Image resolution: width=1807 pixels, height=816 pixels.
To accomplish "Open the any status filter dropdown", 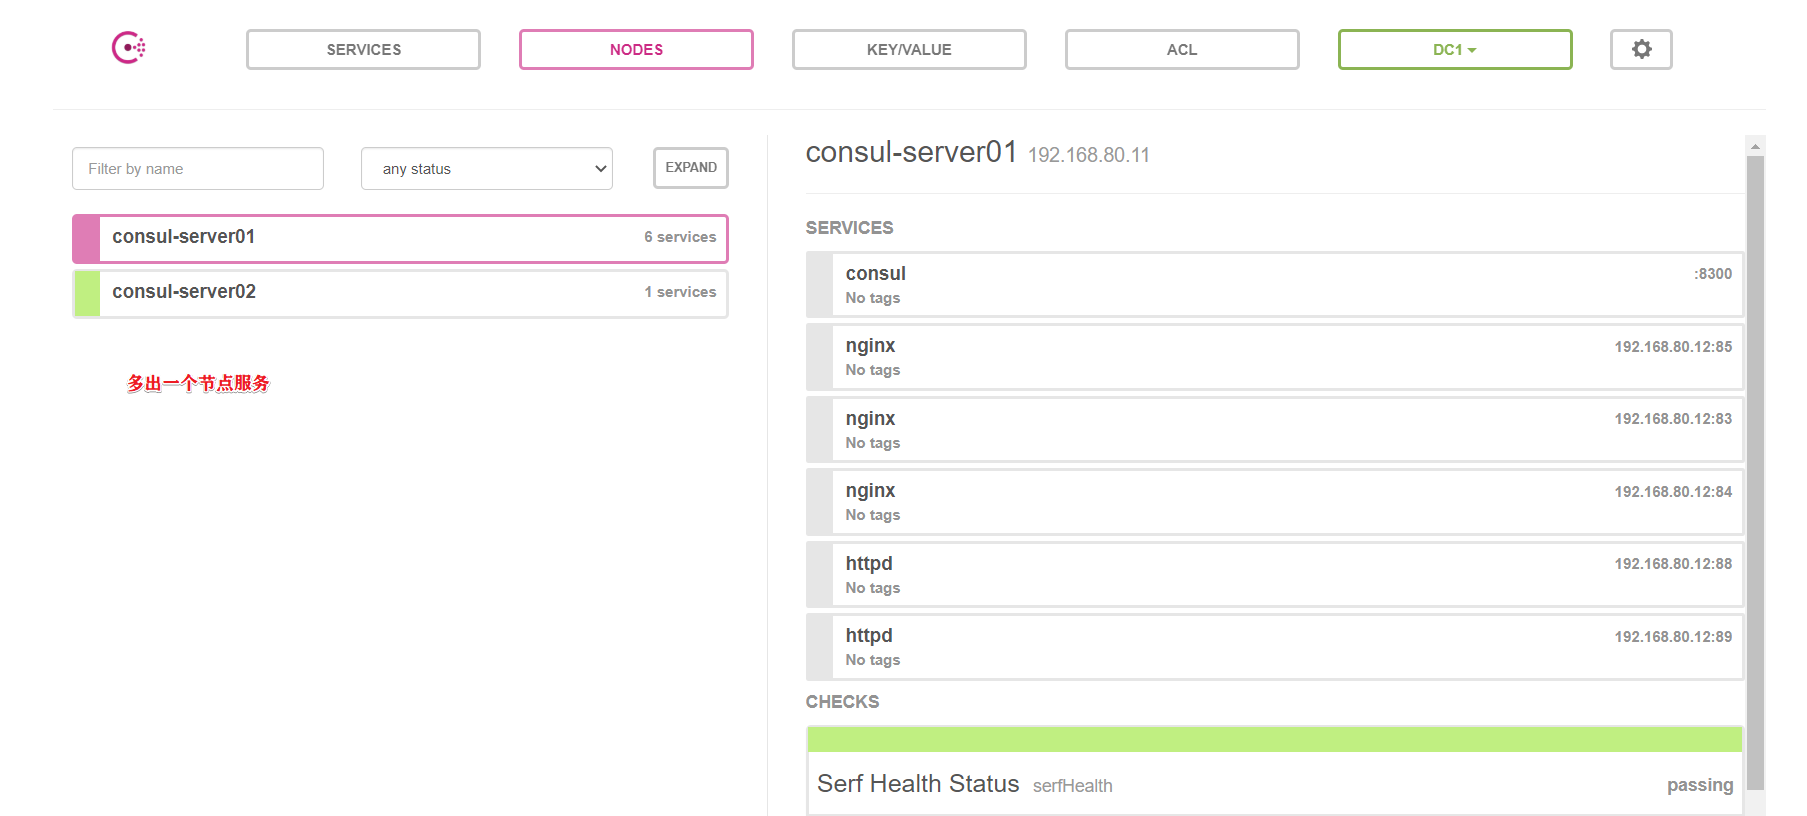I will coord(487,169).
